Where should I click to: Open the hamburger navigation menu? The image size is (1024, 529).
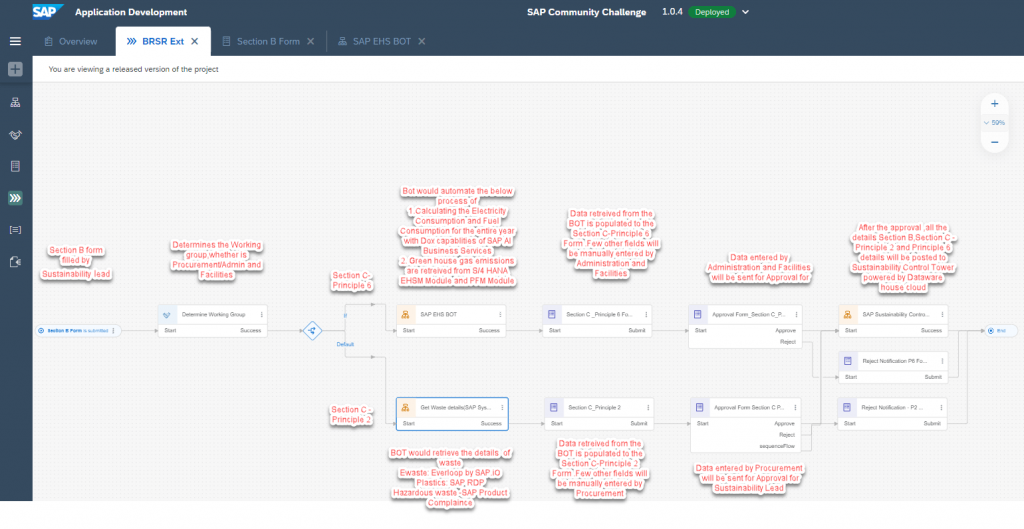pyautogui.click(x=15, y=41)
